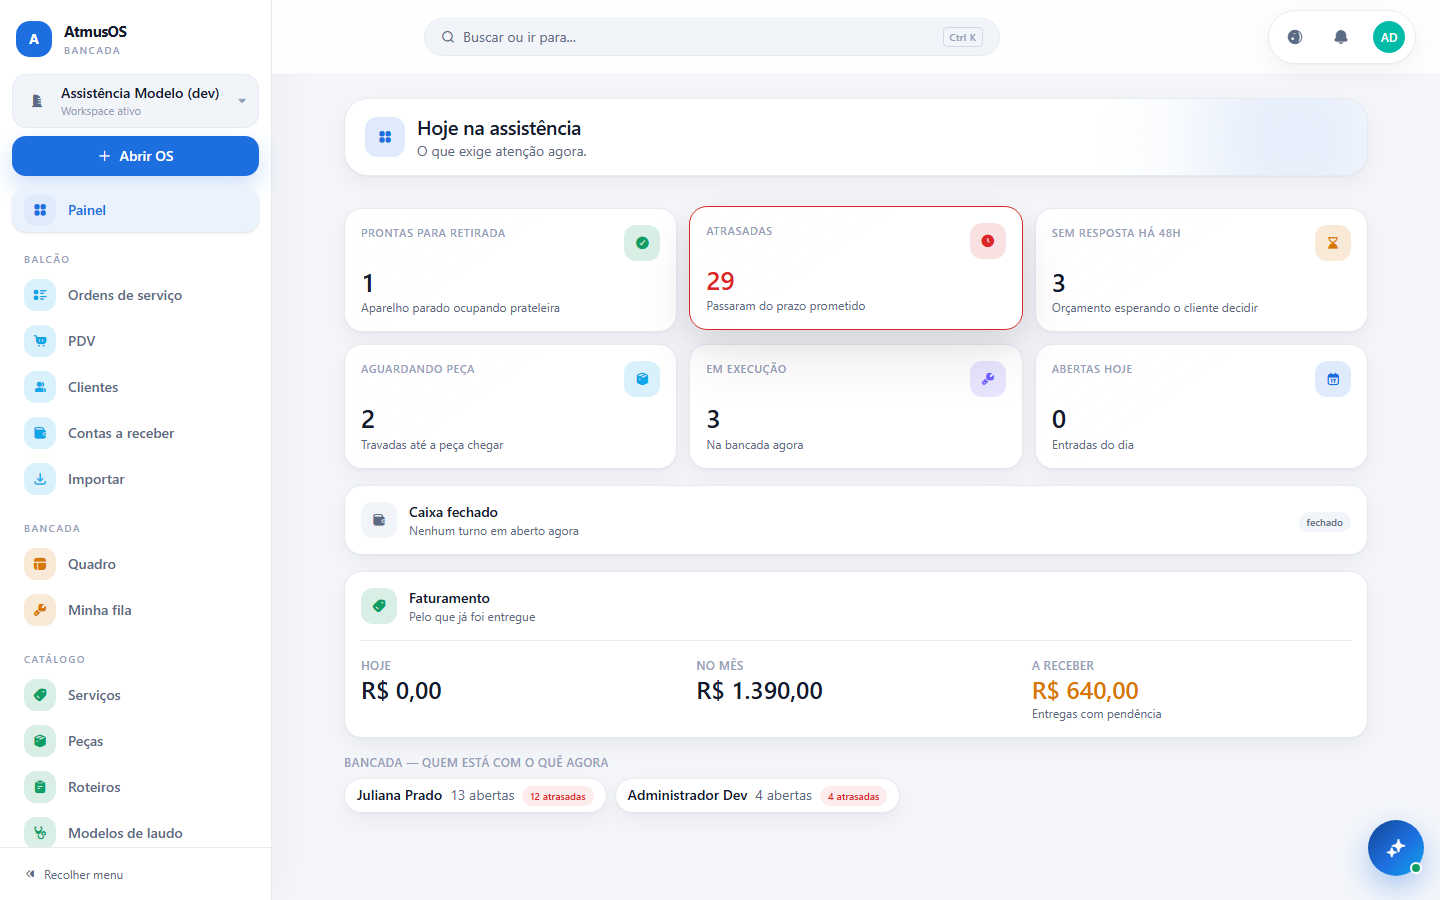Click the red clock icon on Atrasadas card
The height and width of the screenshot is (900, 1440).
(x=988, y=241)
